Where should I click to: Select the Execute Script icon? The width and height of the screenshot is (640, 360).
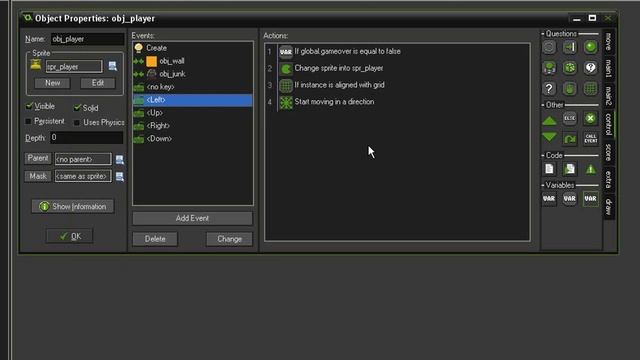570,169
